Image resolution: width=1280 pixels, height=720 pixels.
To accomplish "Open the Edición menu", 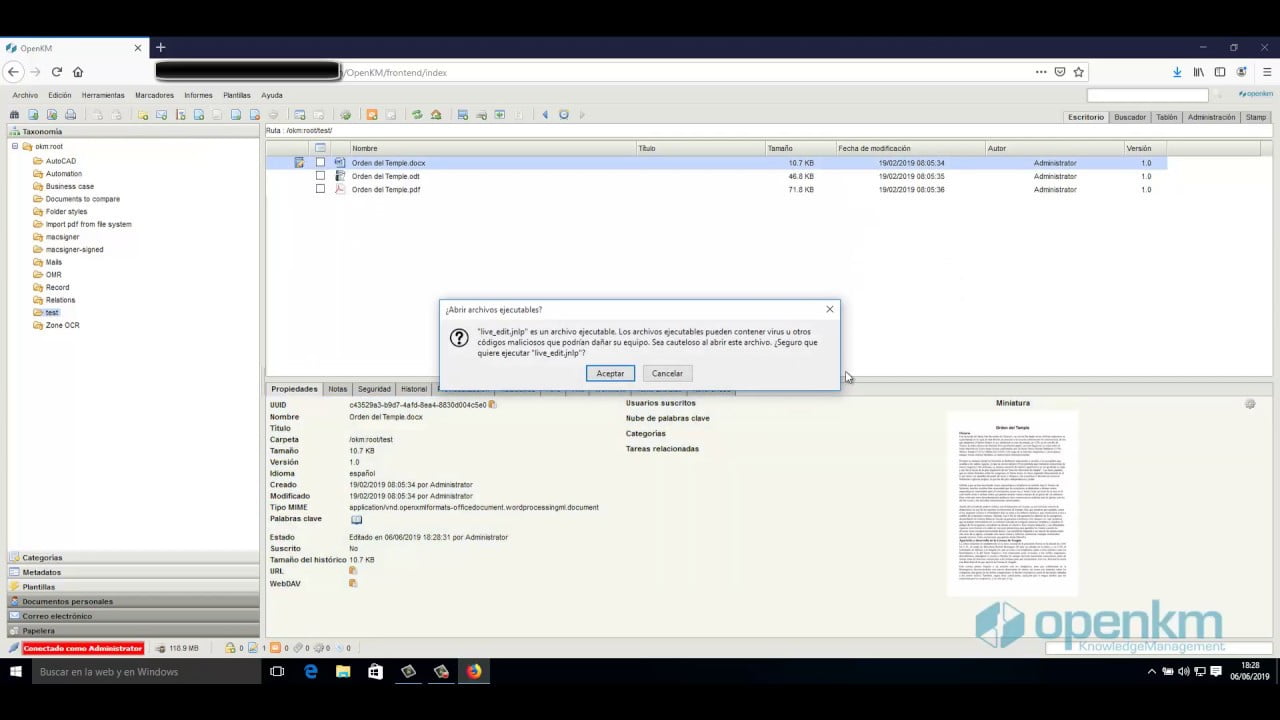I will 60,95.
